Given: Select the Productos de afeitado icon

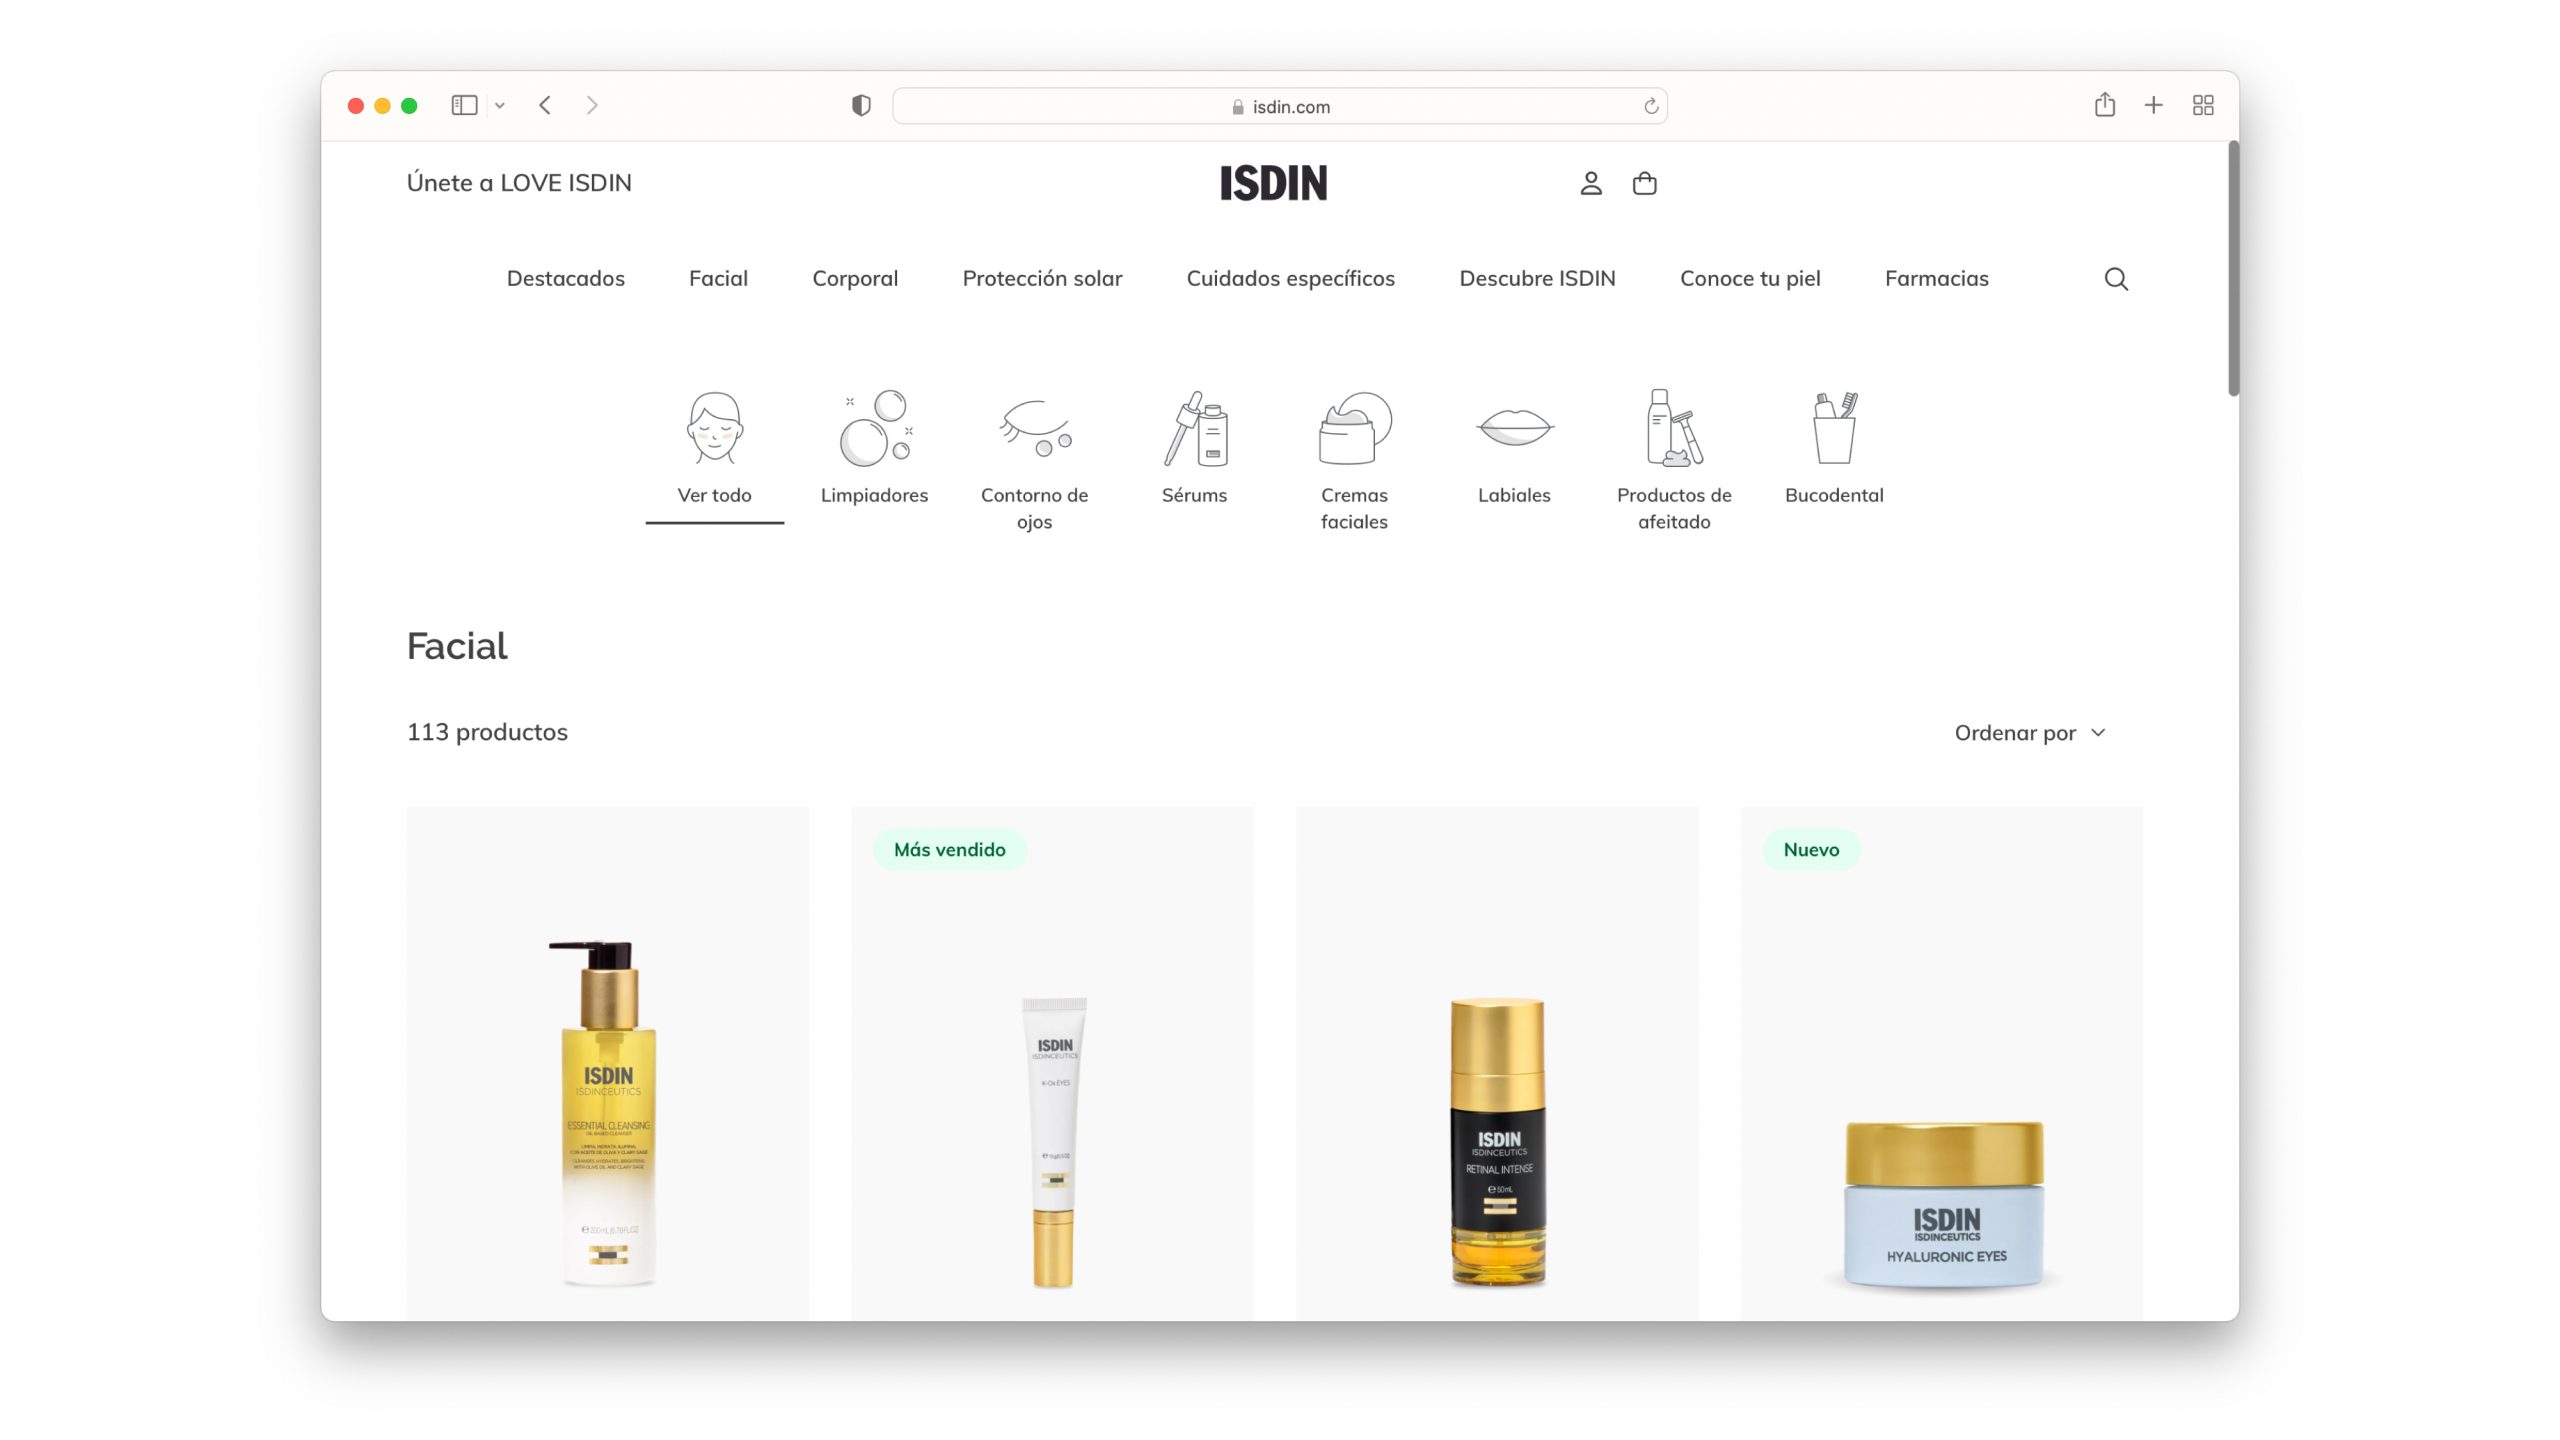Looking at the screenshot, I should coord(1674,428).
